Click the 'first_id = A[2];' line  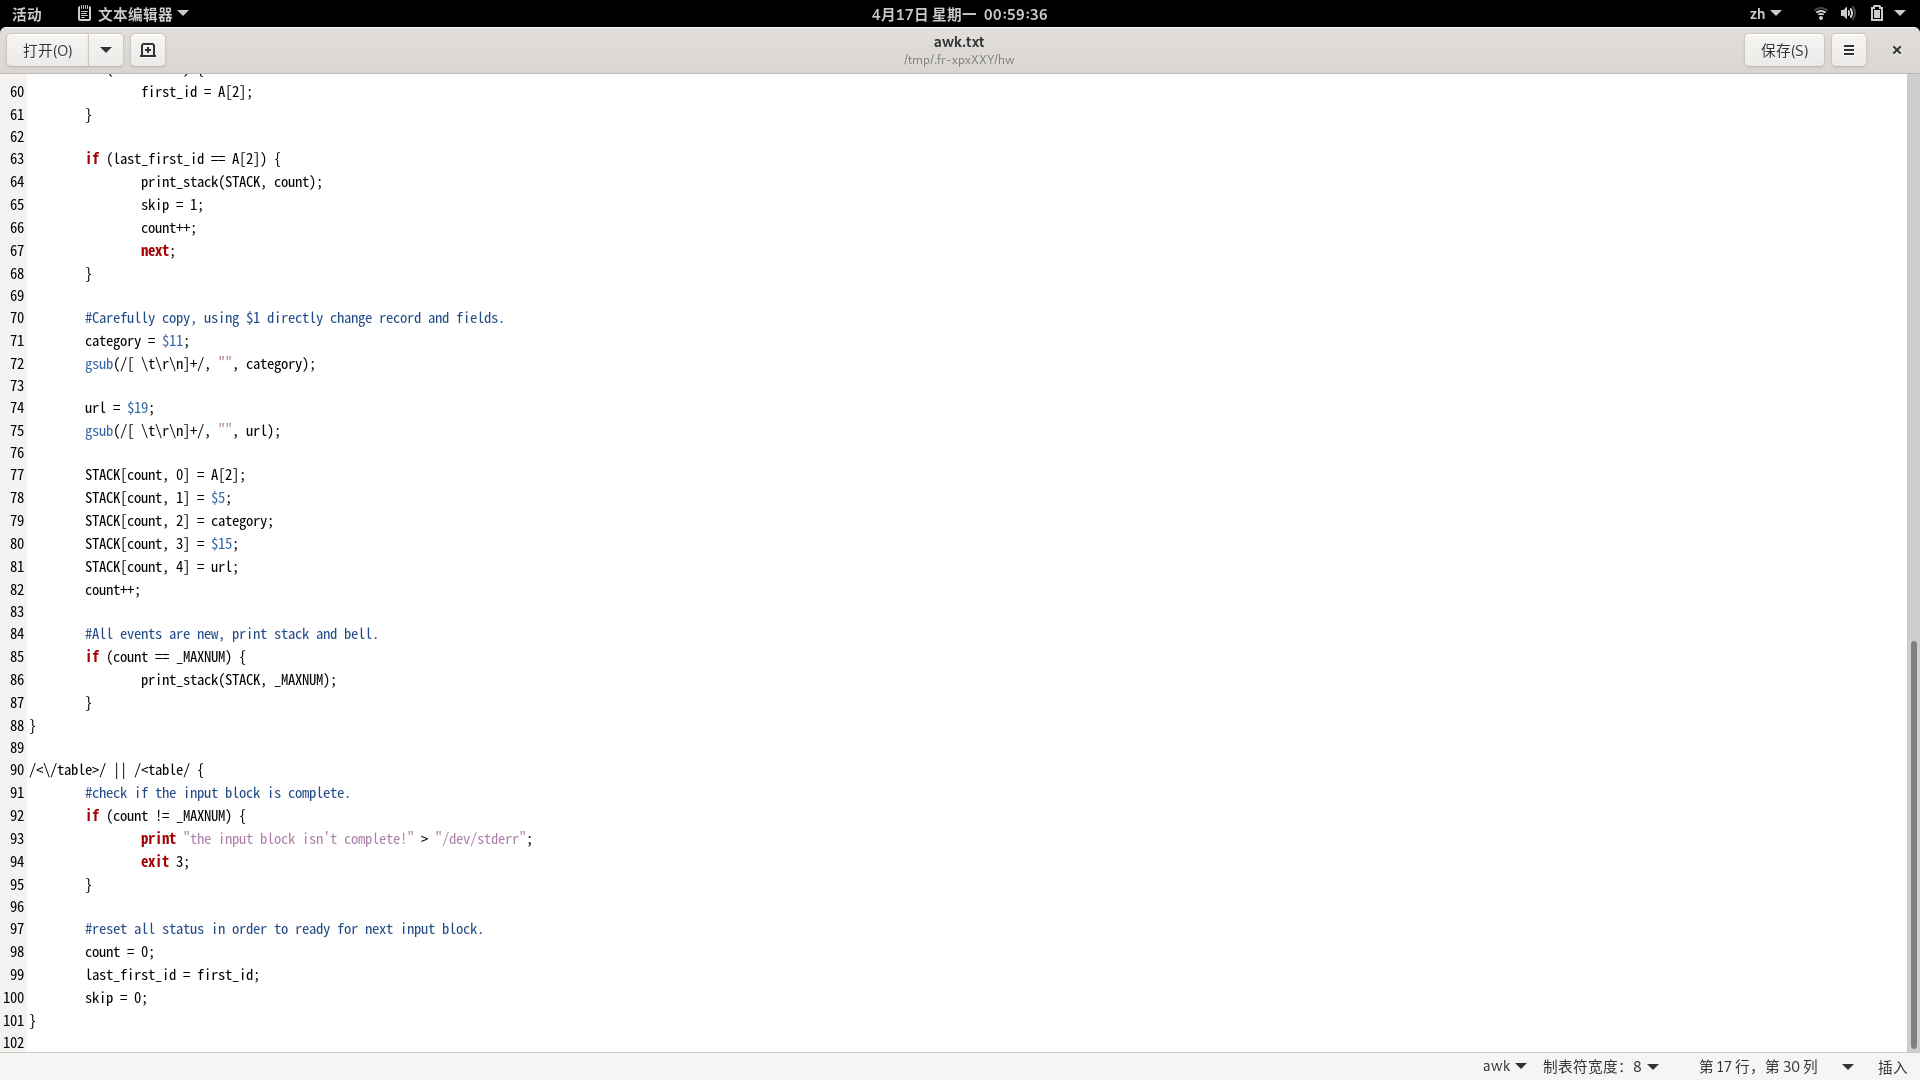(196, 92)
